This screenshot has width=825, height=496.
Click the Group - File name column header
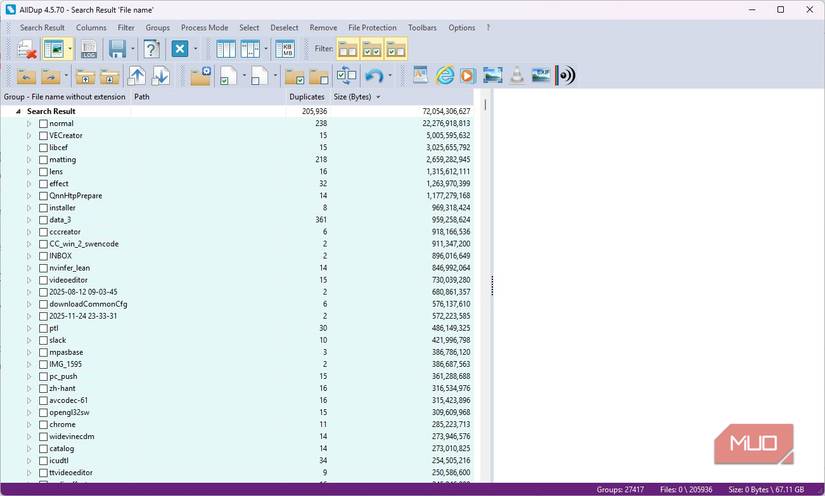coord(65,97)
